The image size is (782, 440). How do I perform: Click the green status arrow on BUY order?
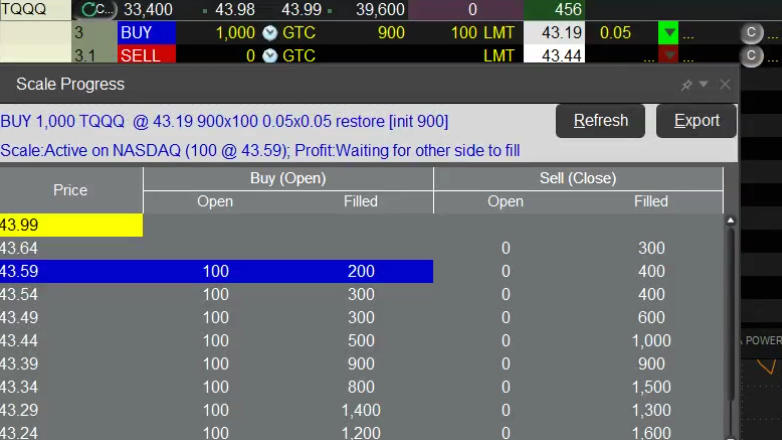668,33
